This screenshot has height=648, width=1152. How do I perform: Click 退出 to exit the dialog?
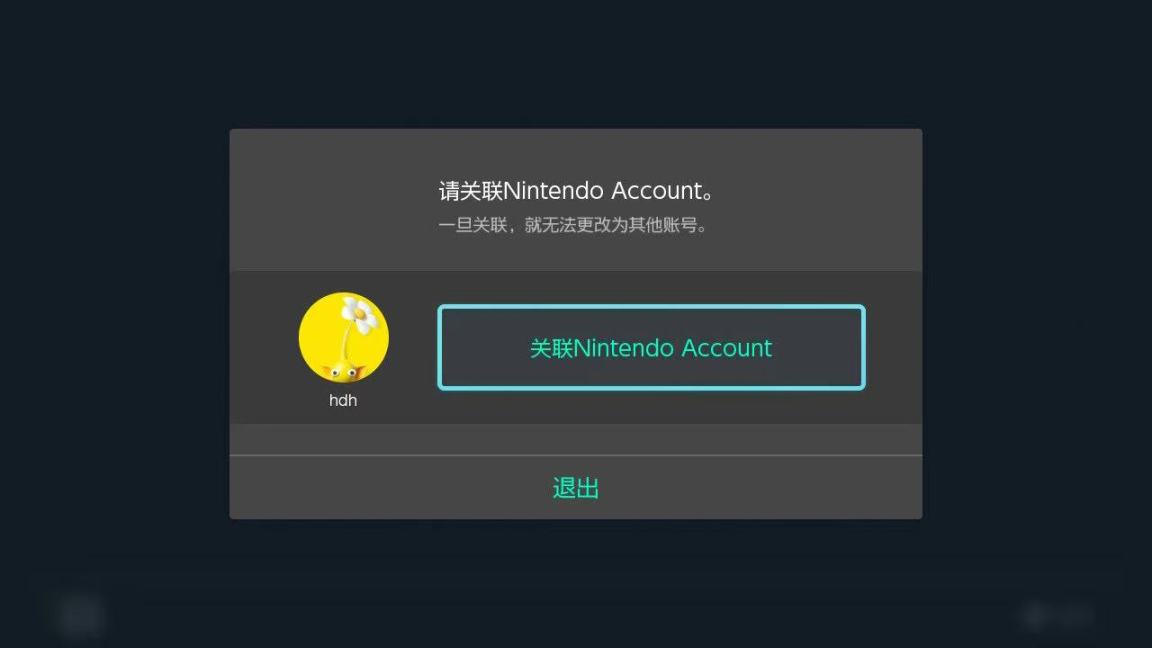[576, 488]
